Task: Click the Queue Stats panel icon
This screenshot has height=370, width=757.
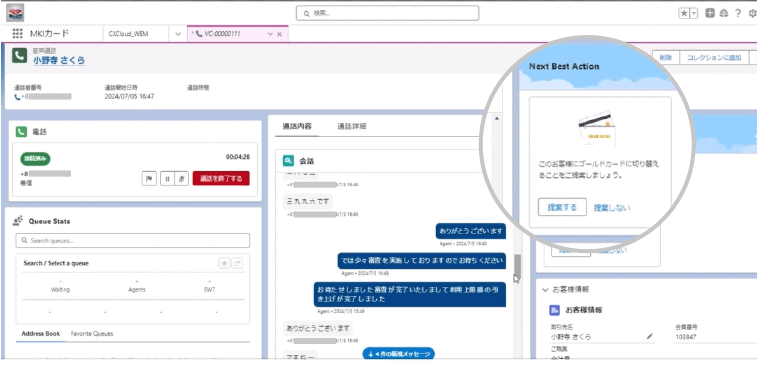Action: point(18,221)
